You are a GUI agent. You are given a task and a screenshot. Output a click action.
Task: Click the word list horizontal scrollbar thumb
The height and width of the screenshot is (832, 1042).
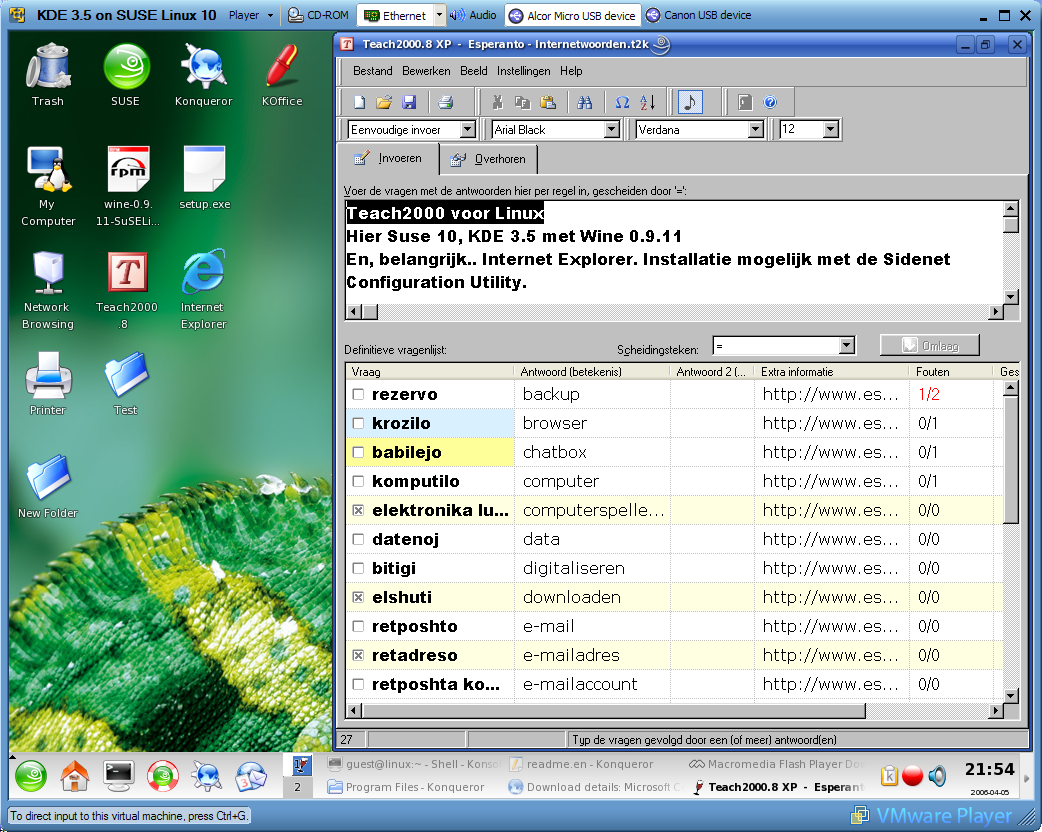click(x=614, y=710)
